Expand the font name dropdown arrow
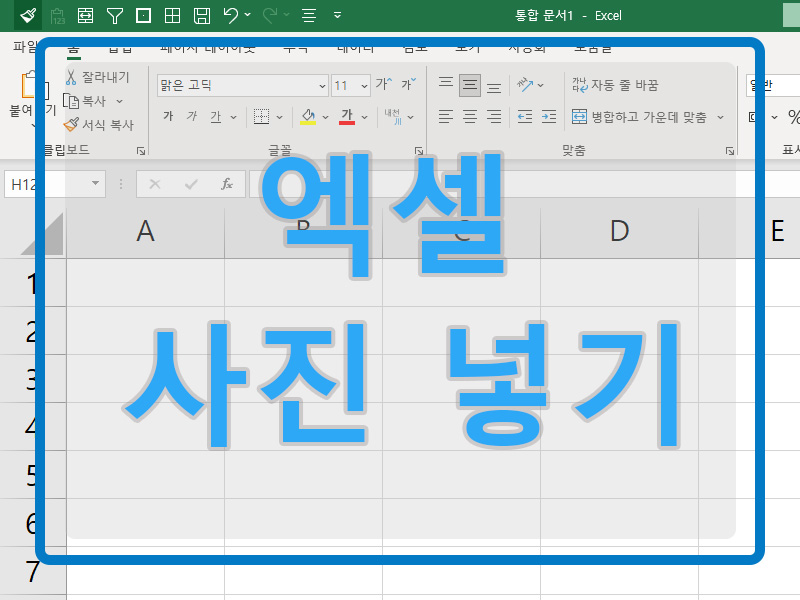The width and height of the screenshot is (800, 600). 322,86
